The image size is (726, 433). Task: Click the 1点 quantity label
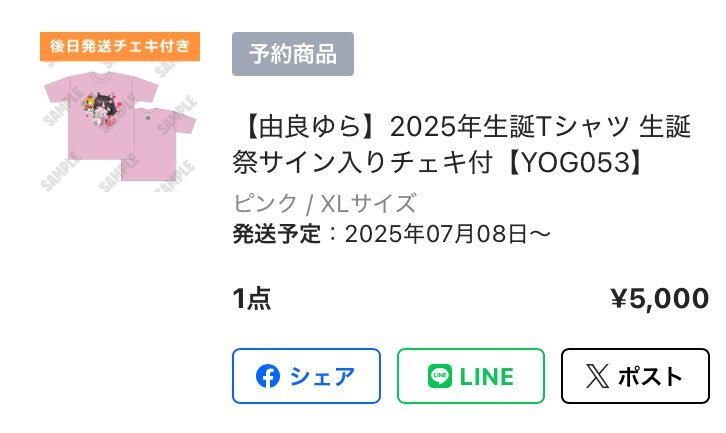click(251, 298)
